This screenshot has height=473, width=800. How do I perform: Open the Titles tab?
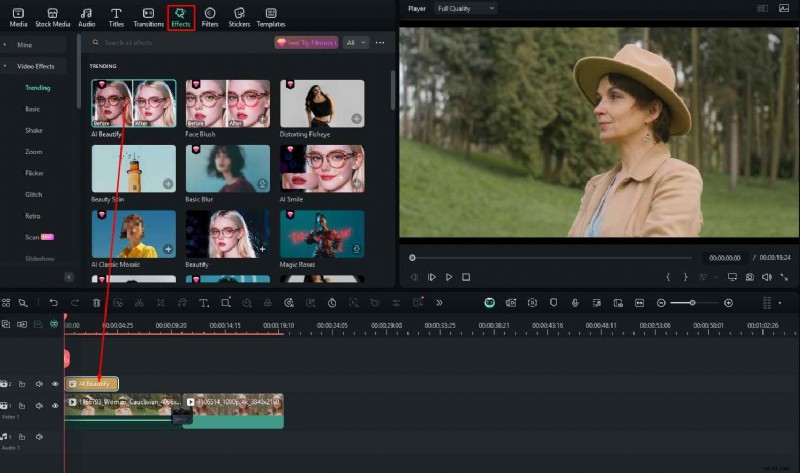[116, 17]
